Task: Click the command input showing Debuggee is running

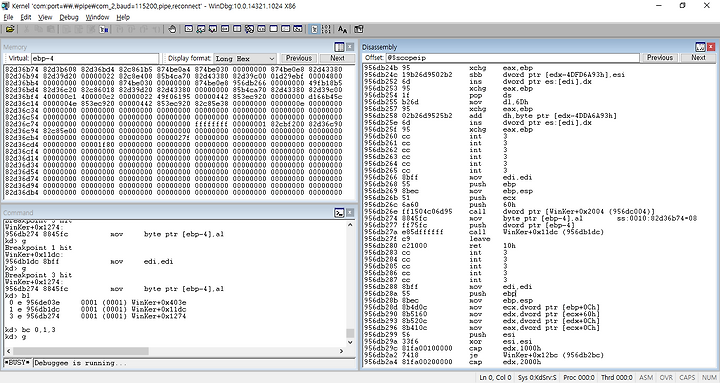Action: pos(194,363)
